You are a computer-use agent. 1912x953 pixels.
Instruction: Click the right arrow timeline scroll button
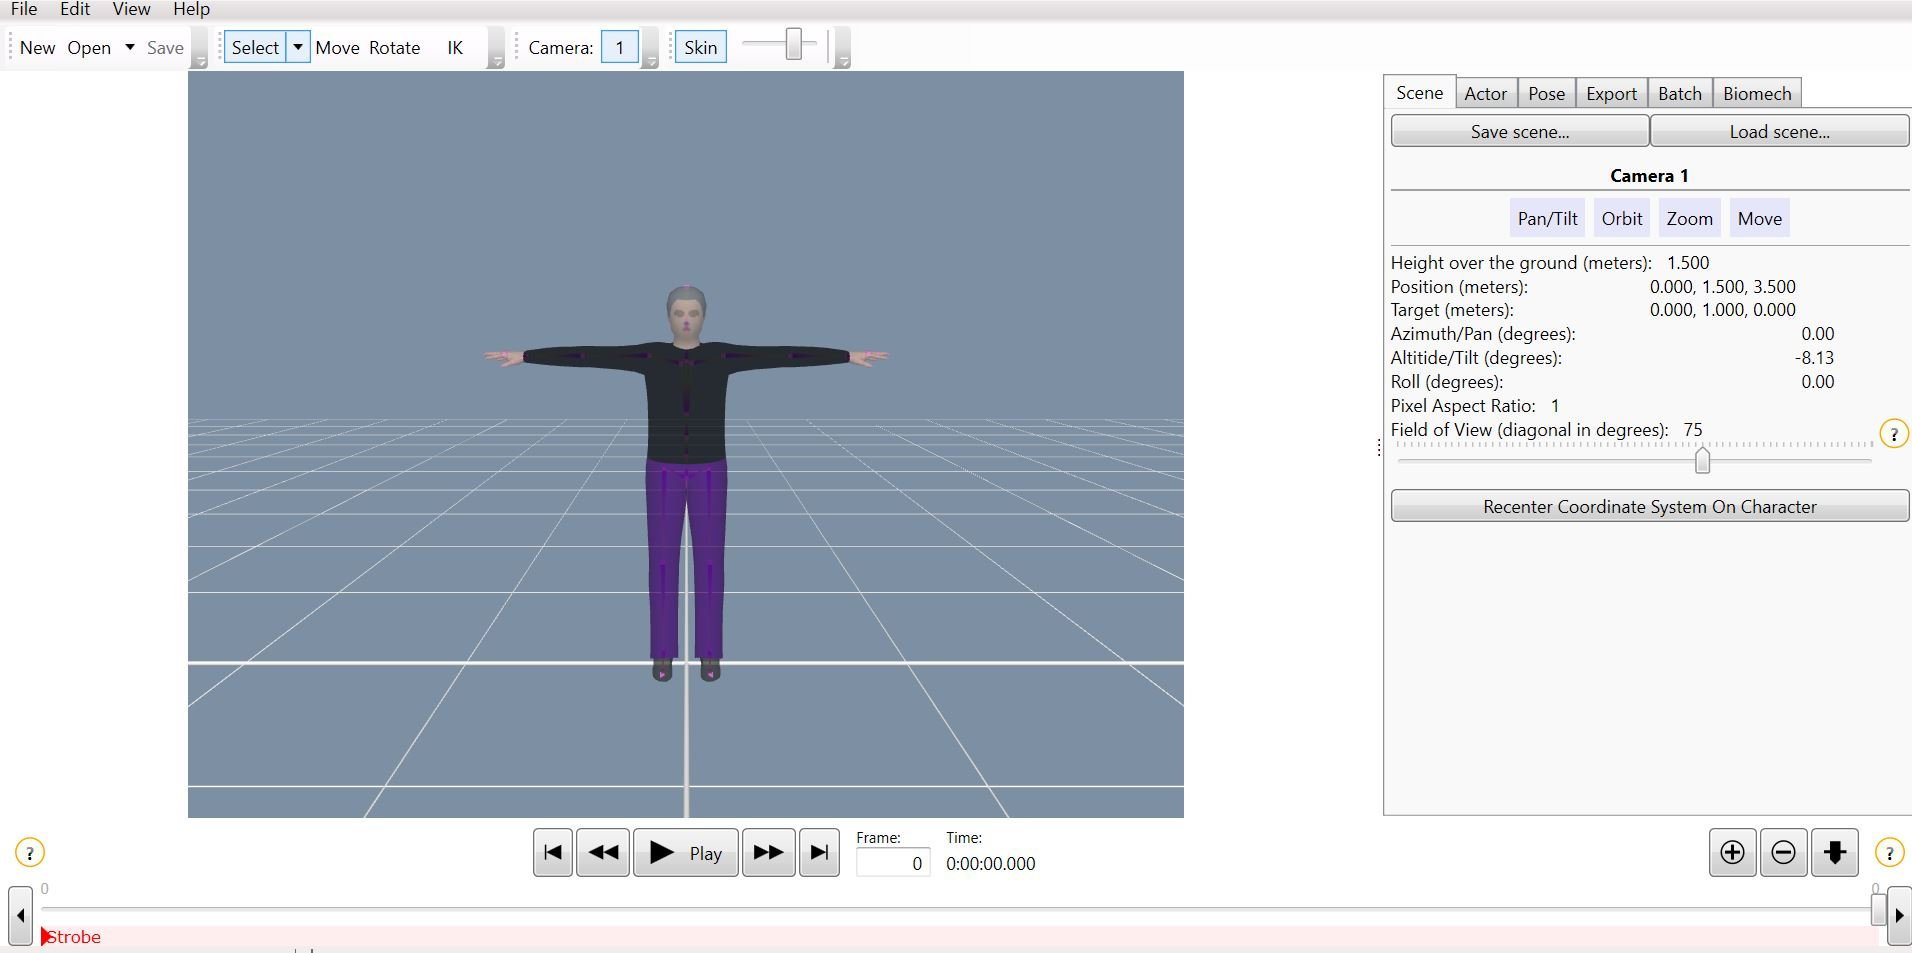(1899, 915)
